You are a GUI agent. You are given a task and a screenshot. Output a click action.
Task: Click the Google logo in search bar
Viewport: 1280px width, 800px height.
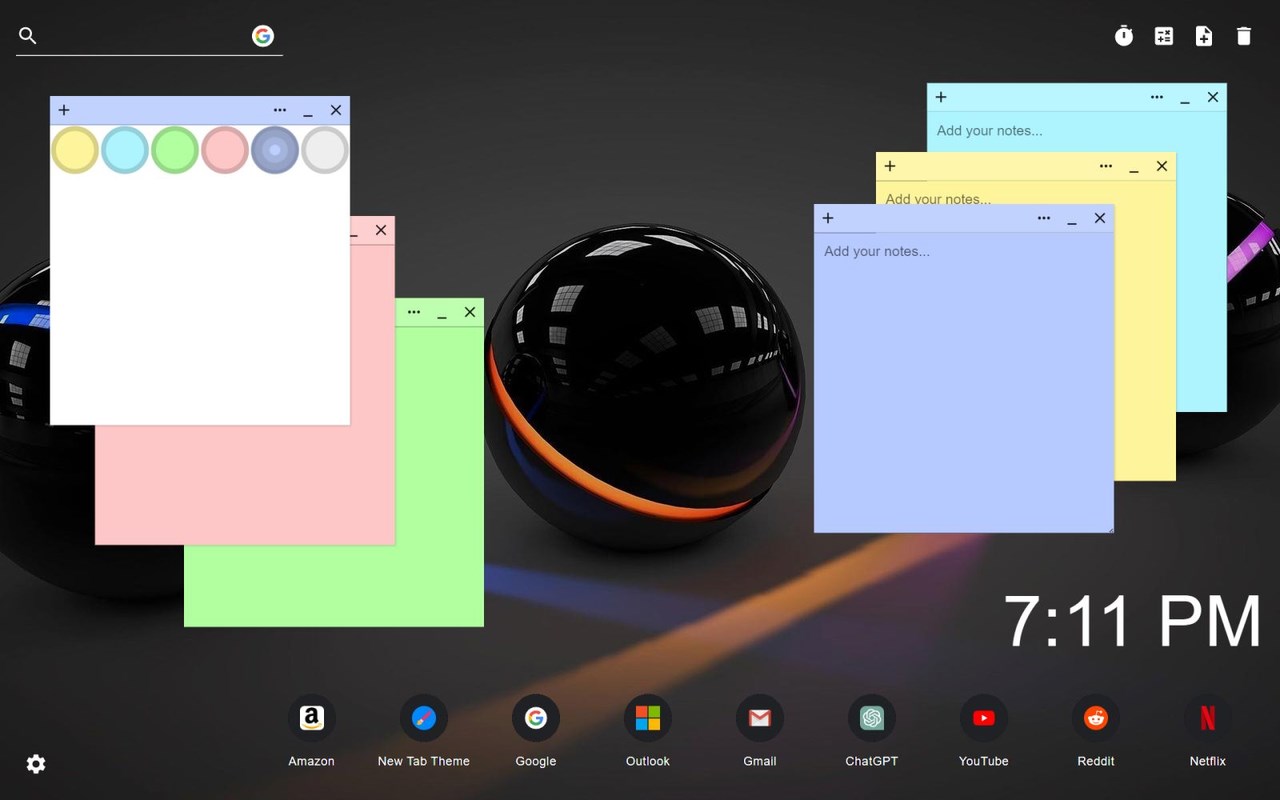point(263,36)
